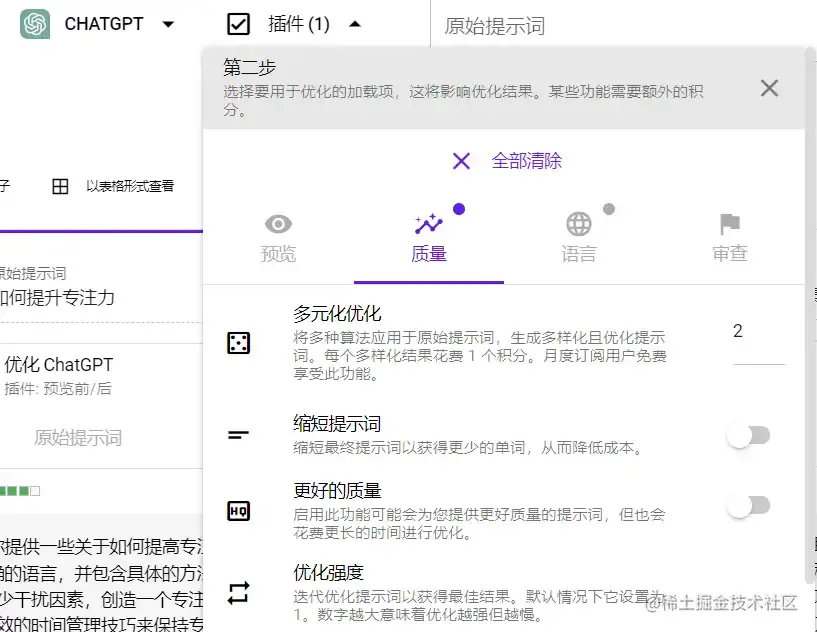Click the 第二步 heading

(x=250, y=67)
